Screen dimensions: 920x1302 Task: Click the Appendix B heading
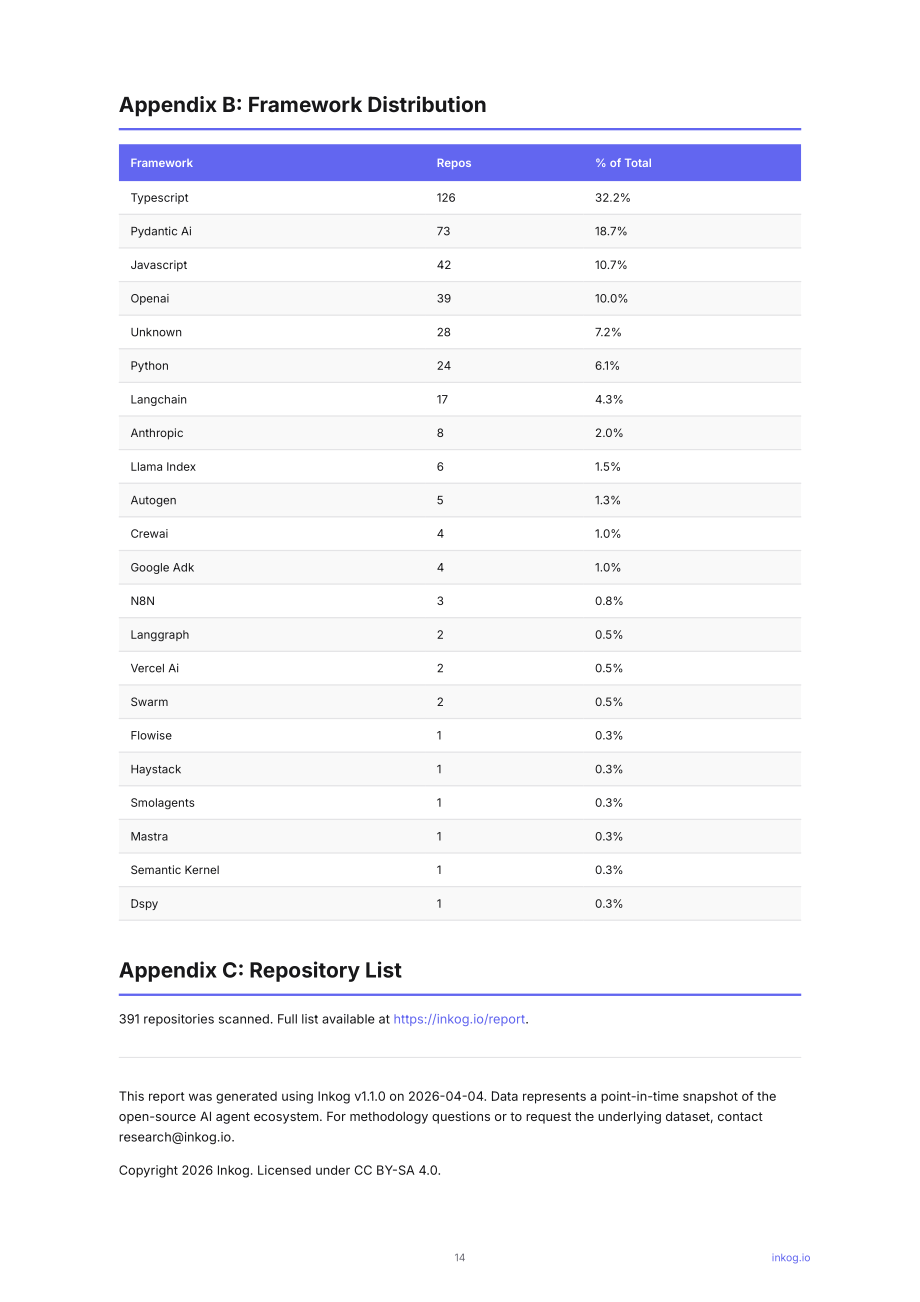[x=303, y=105]
